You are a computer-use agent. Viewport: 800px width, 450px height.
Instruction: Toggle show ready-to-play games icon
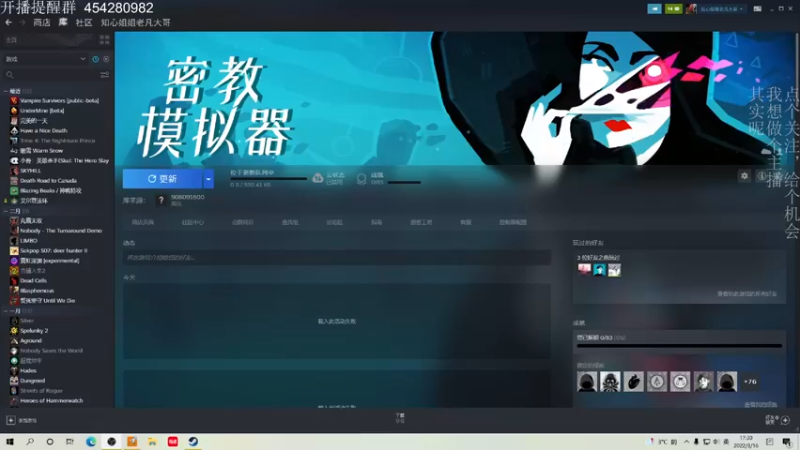tap(106, 59)
